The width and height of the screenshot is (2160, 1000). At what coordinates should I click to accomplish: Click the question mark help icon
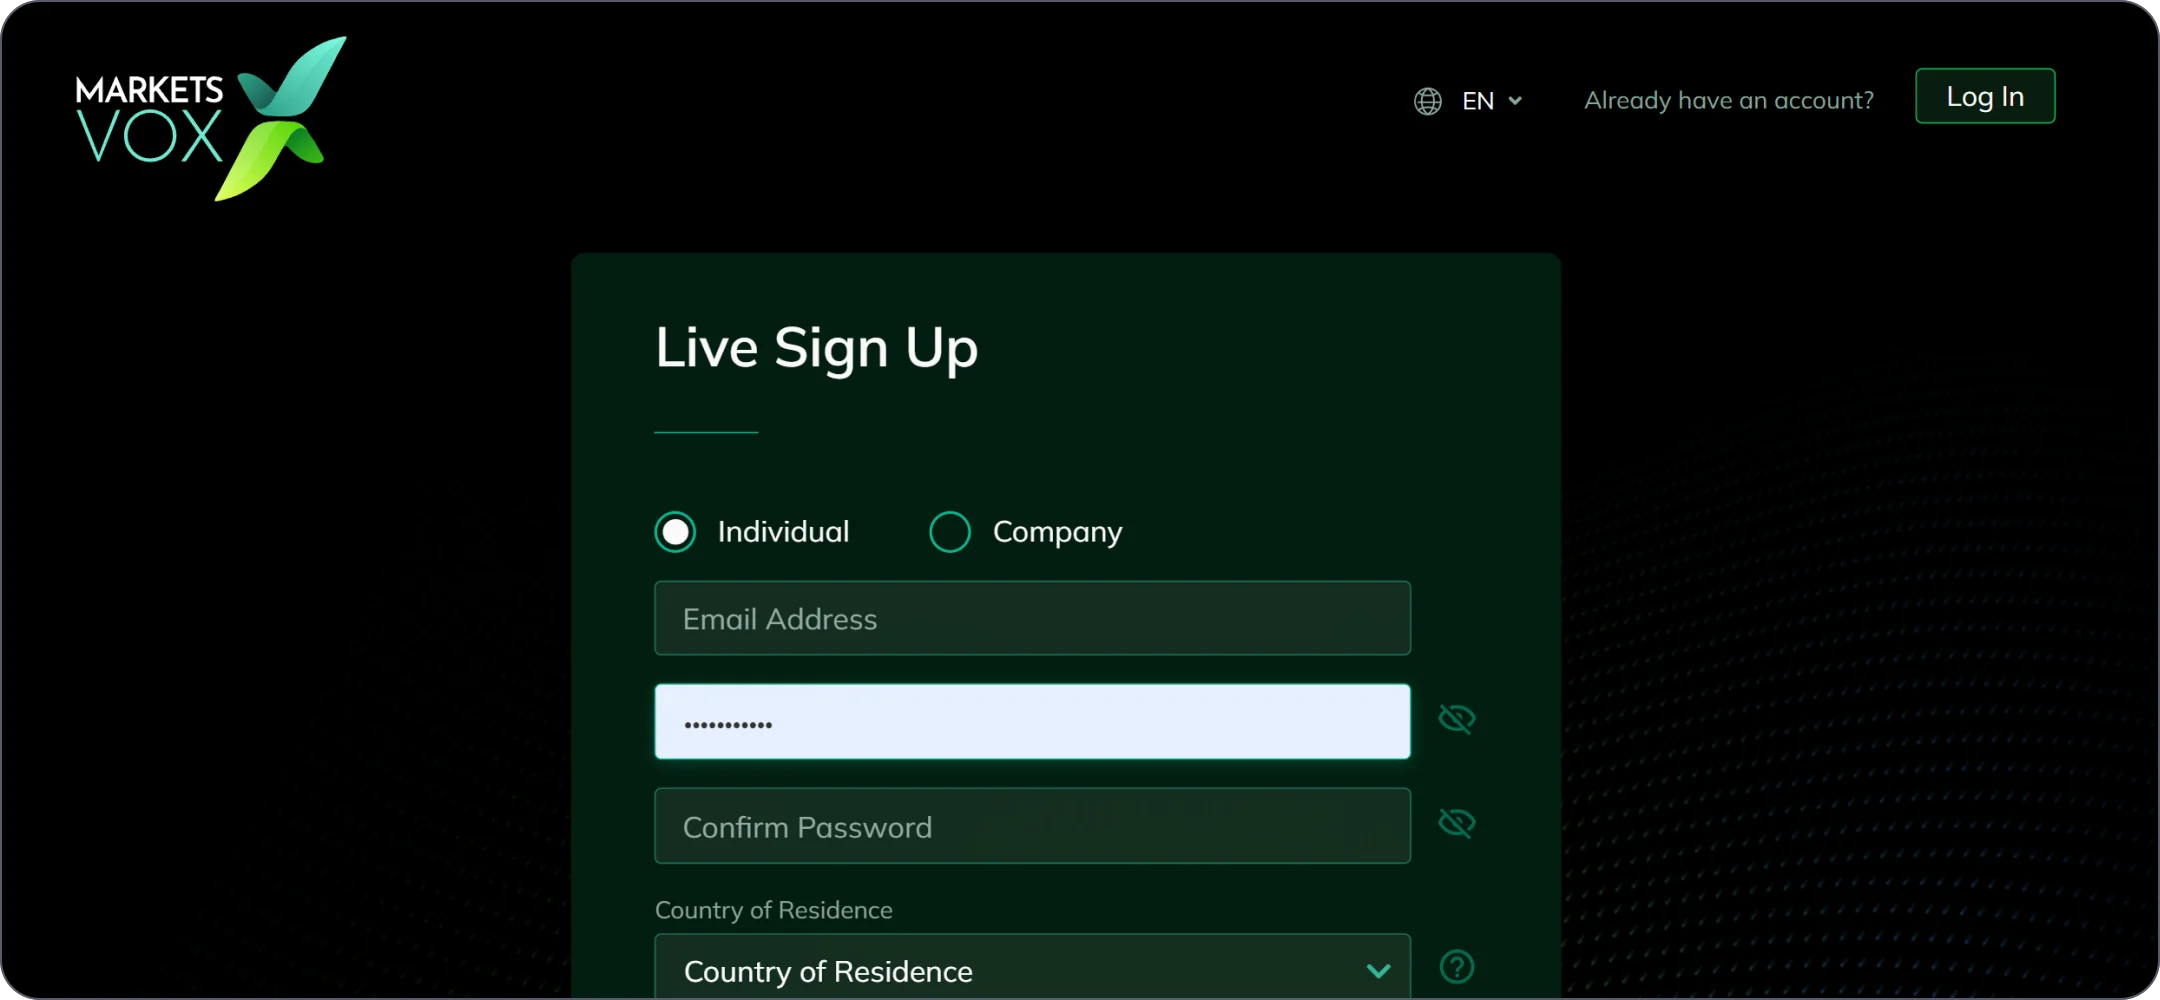[1456, 967]
